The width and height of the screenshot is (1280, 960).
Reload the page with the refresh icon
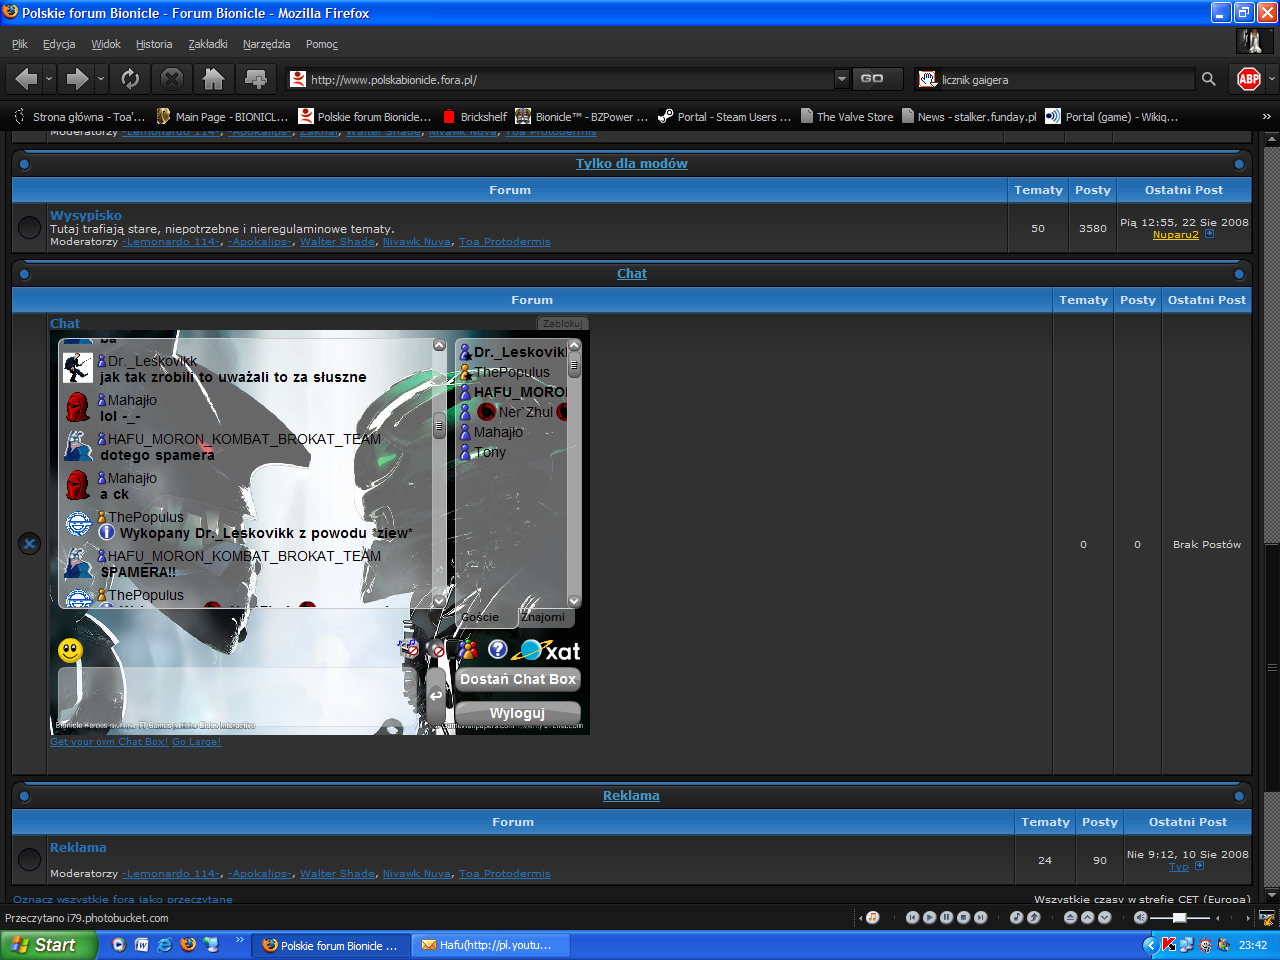pyautogui.click(x=130, y=79)
